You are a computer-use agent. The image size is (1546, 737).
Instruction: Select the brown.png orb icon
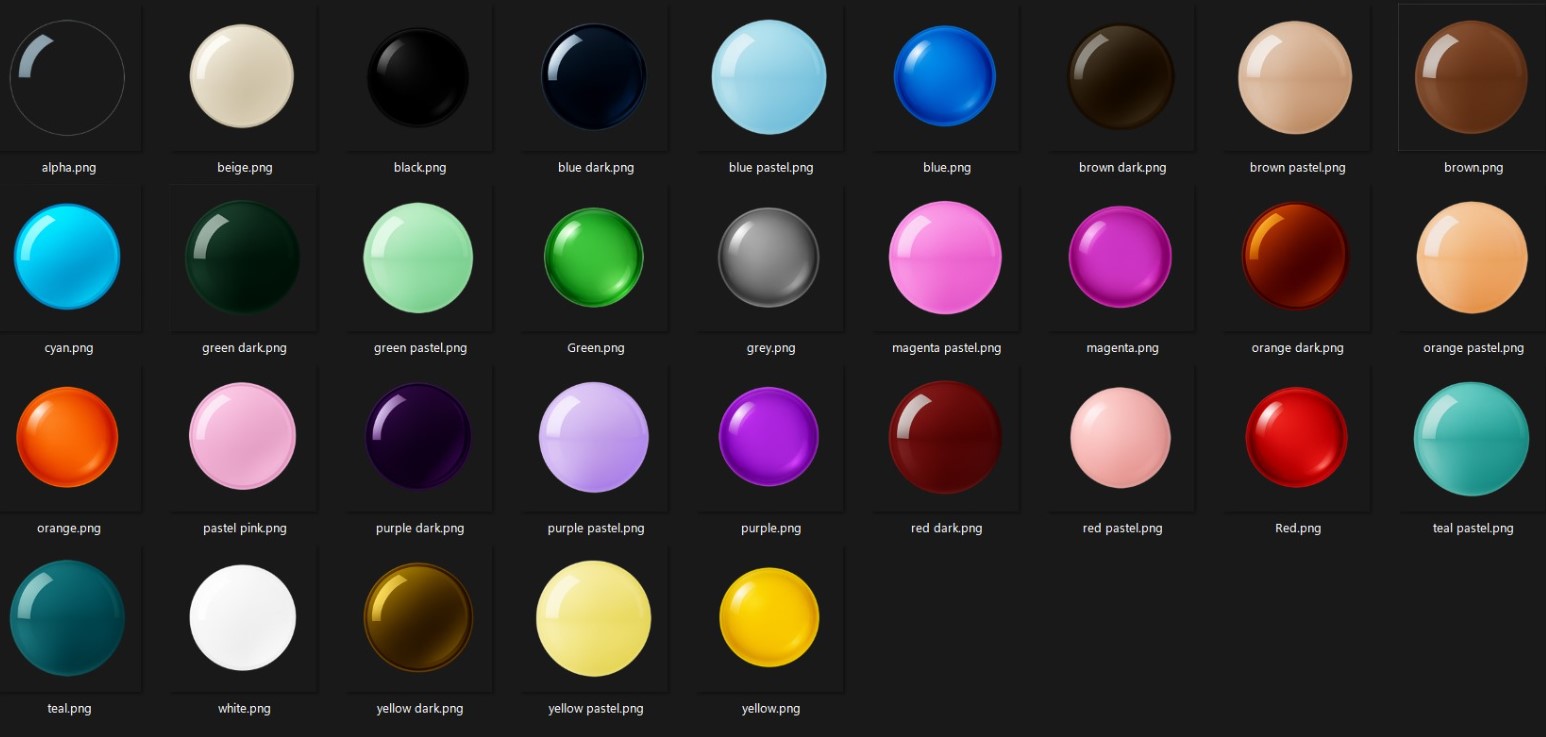[1471, 77]
